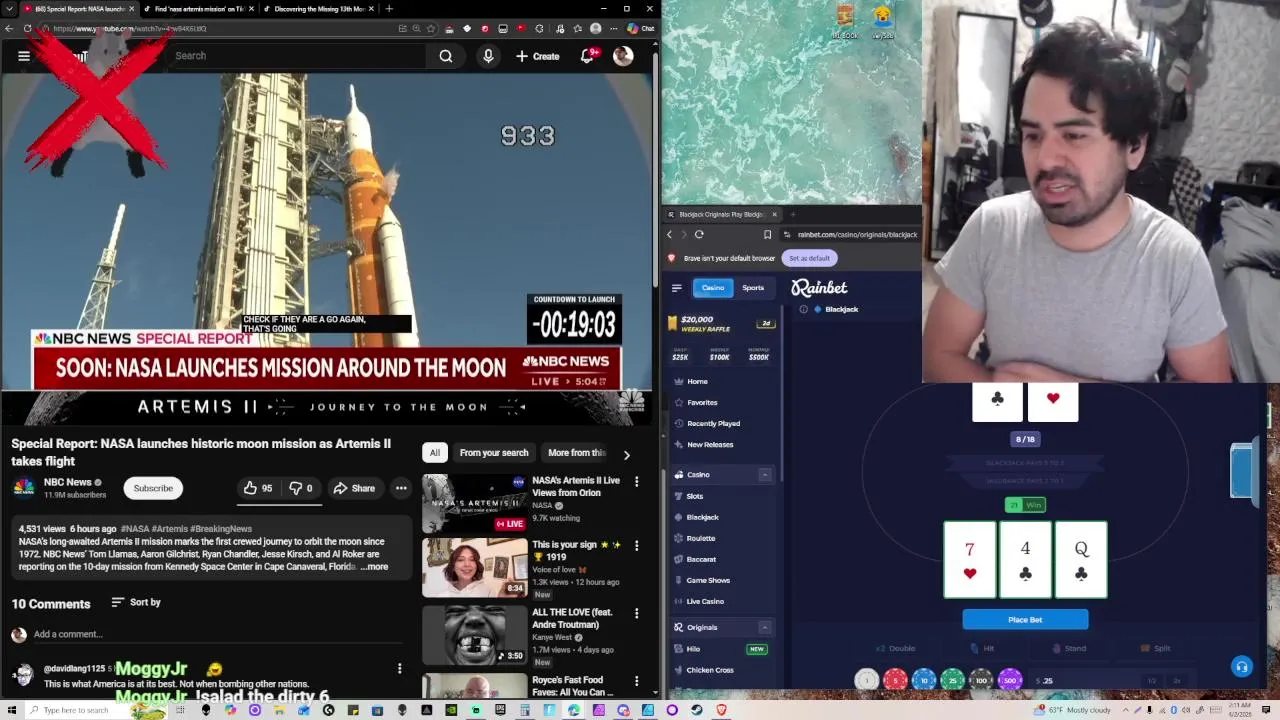Screen dimensions: 1280x720
Task: Open more actions for the video
Action: (401, 488)
